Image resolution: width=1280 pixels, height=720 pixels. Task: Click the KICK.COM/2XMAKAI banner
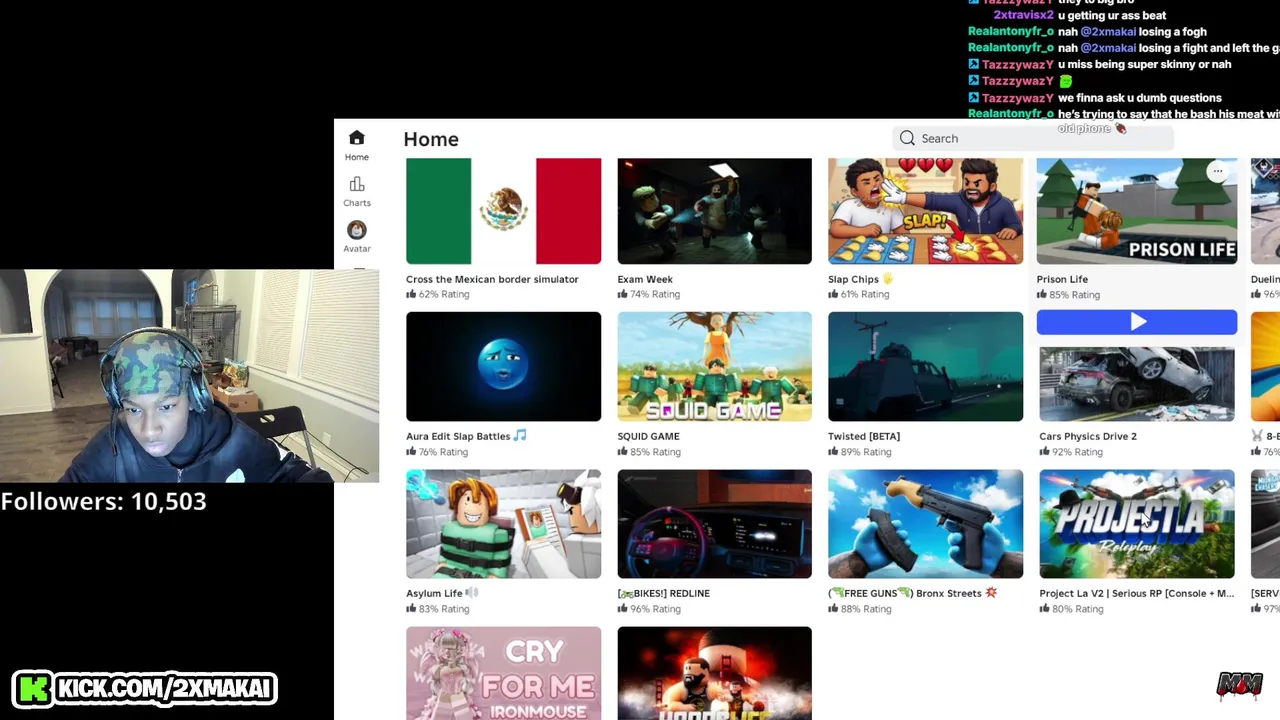point(145,688)
